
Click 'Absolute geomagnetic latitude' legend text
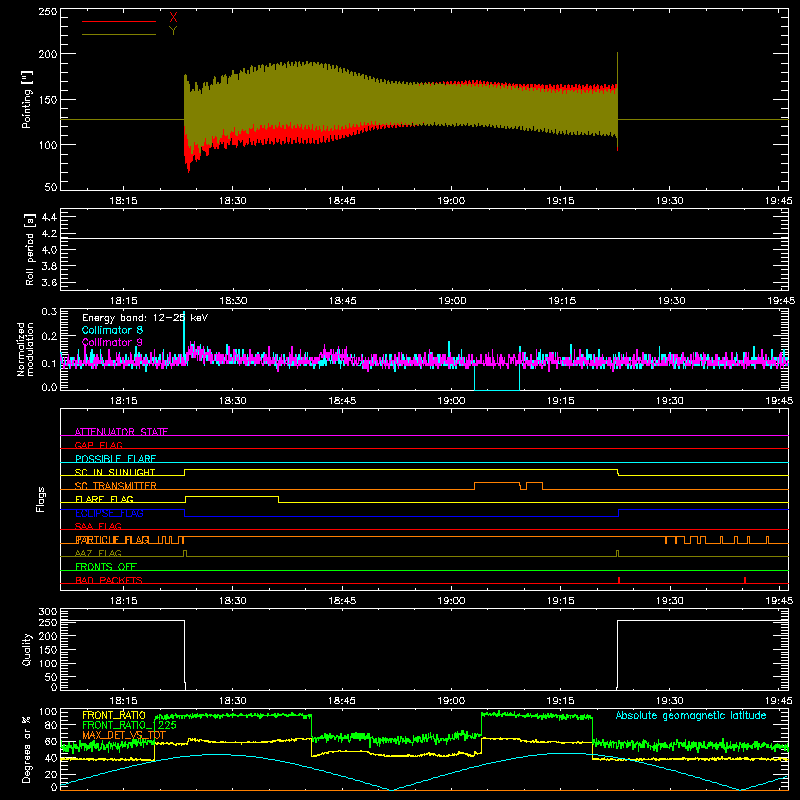(691, 715)
